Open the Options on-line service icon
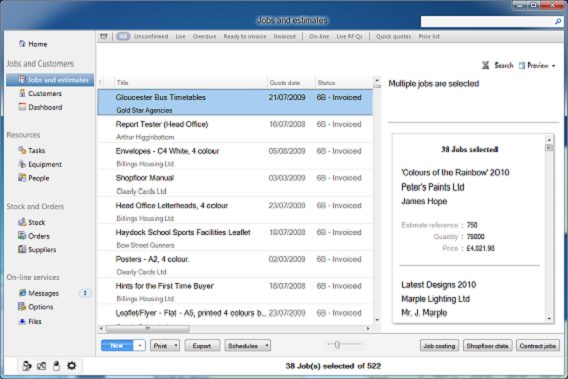 pyautogui.click(x=22, y=307)
